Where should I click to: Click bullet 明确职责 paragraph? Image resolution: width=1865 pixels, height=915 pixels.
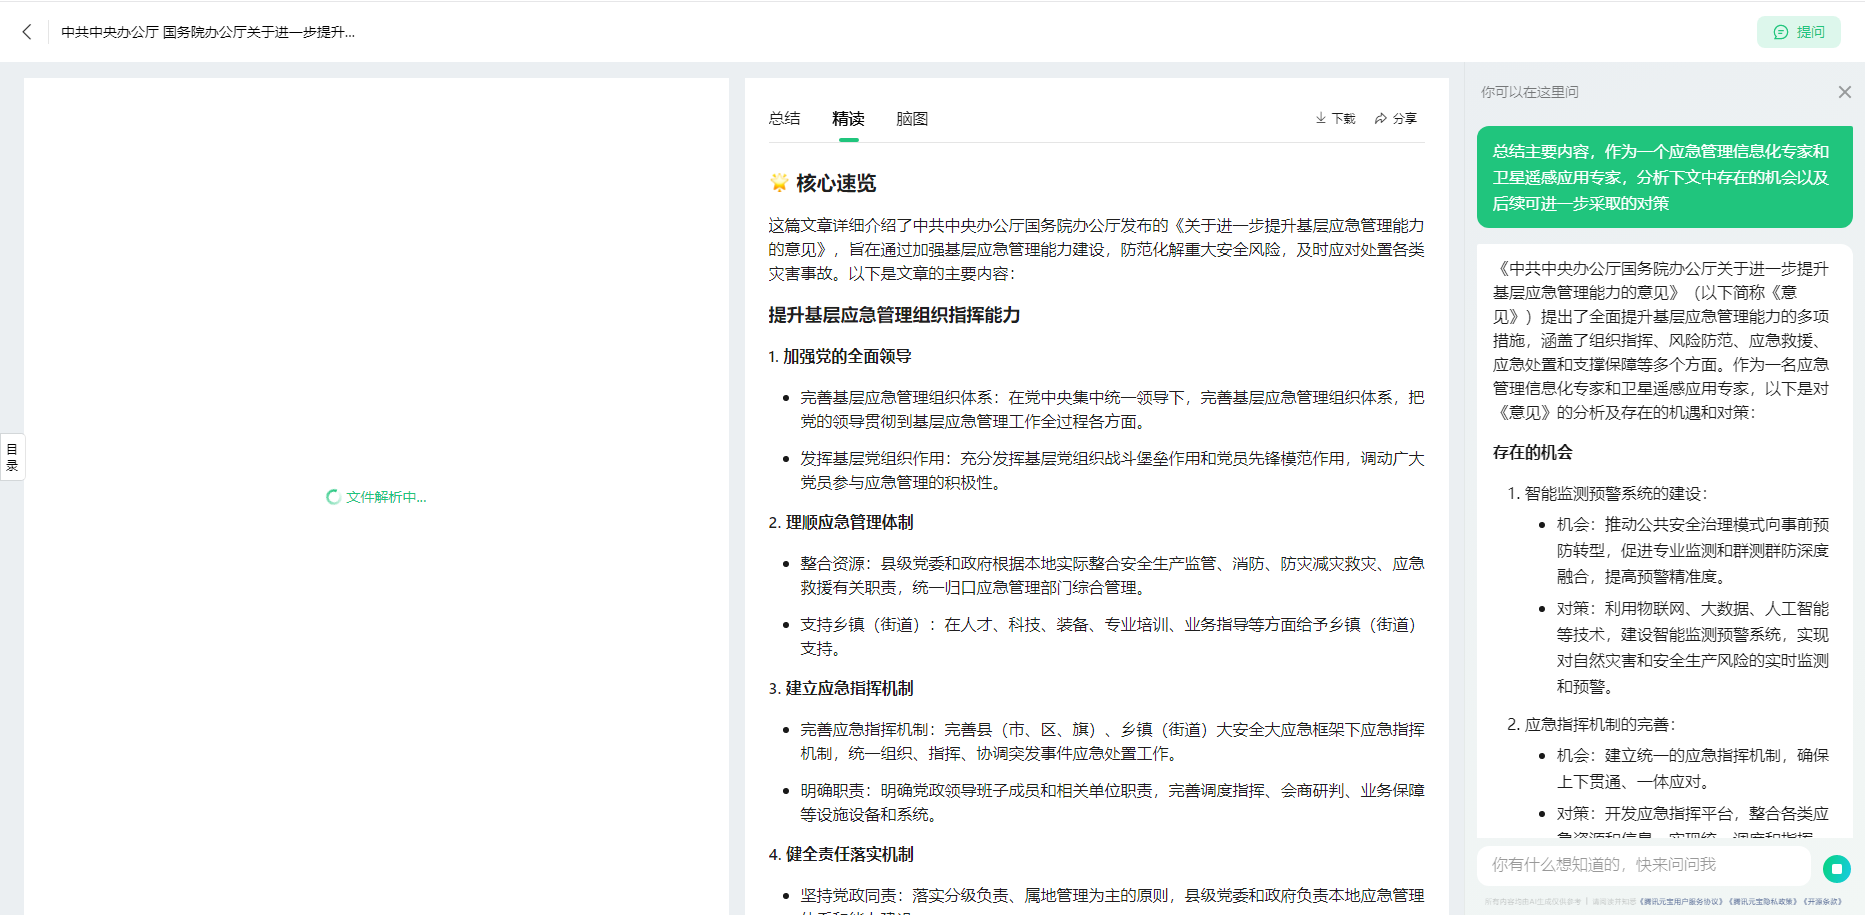[x=1112, y=803]
